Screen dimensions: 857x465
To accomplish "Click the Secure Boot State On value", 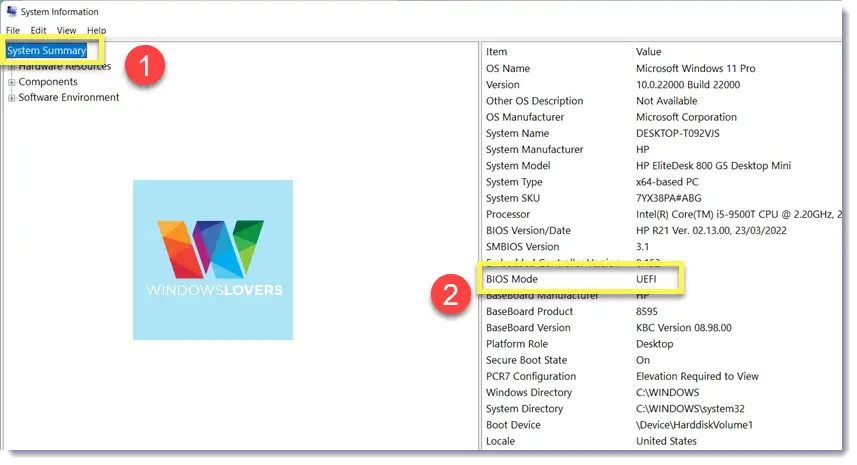I will pos(643,360).
